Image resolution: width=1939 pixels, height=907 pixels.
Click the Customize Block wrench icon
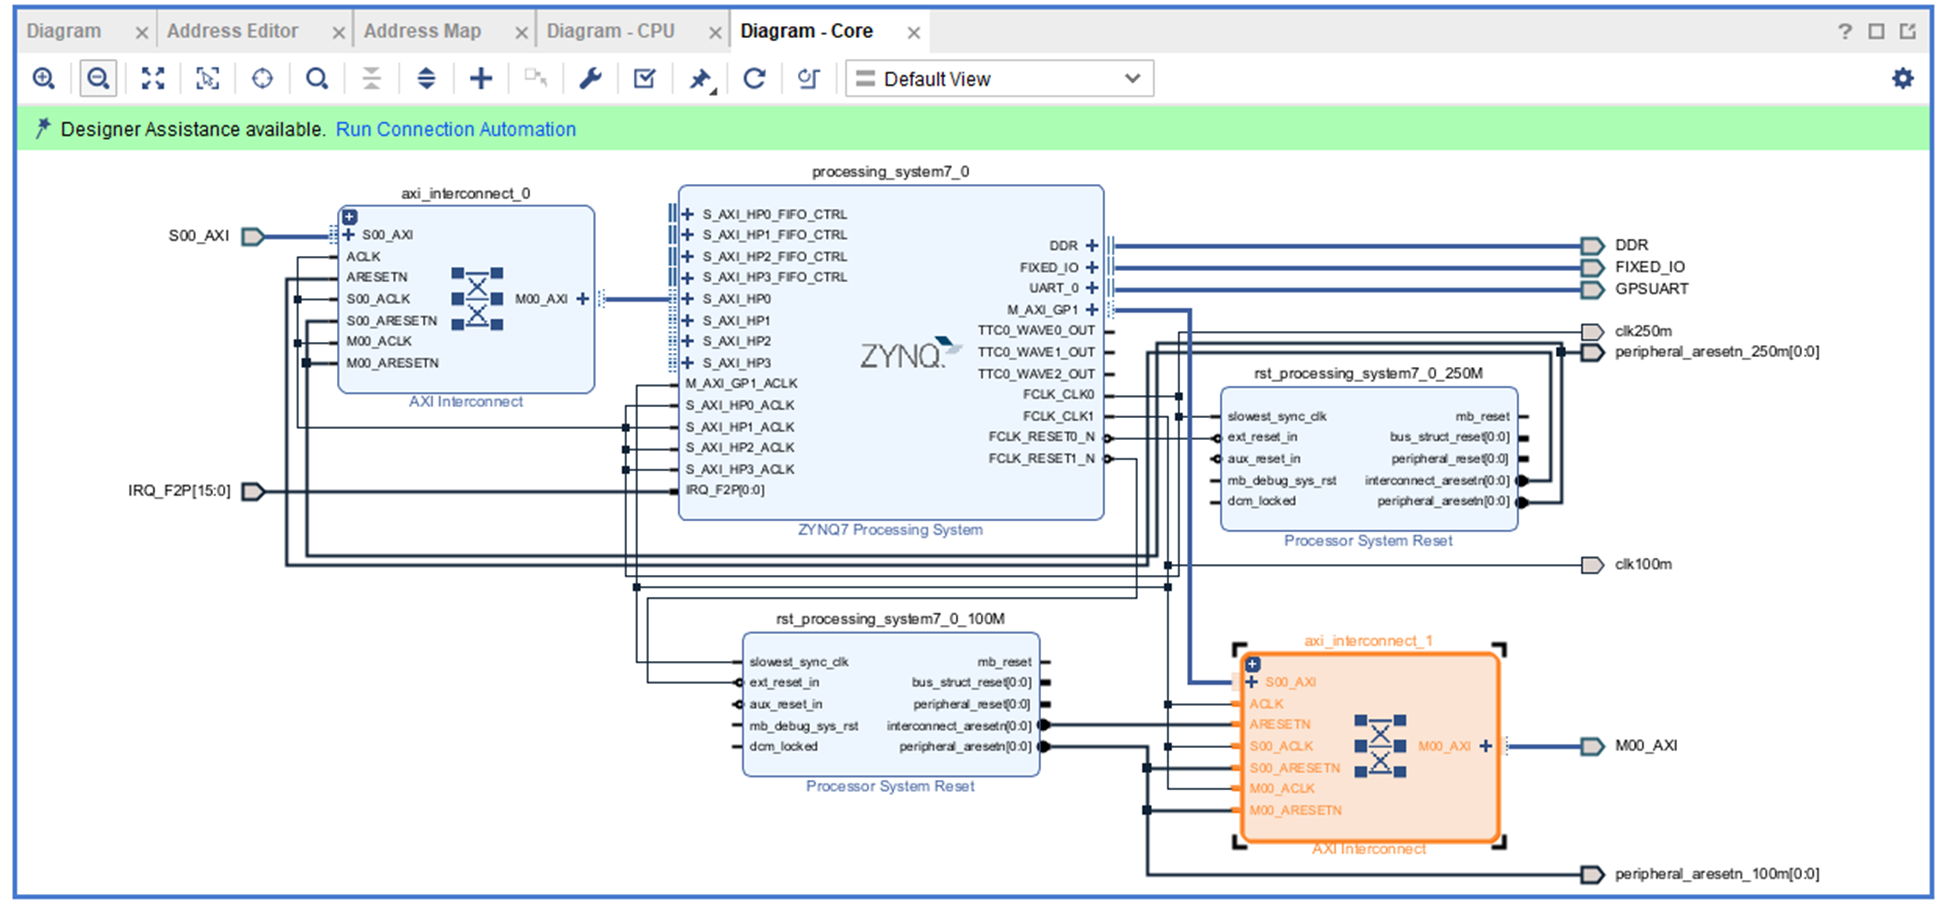(x=590, y=79)
